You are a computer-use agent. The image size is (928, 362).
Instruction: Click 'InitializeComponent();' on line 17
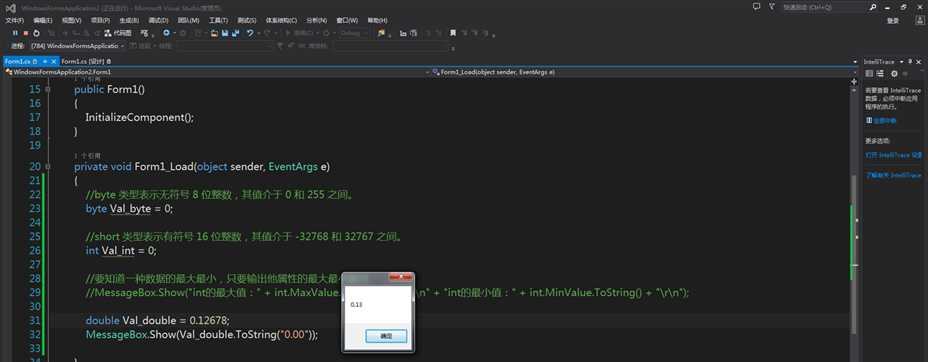140,117
